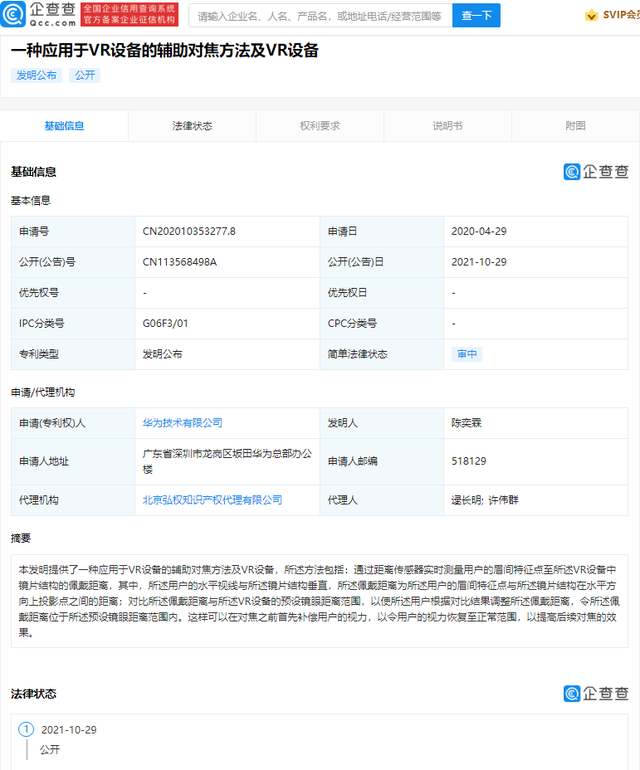Click the 审中 legal status badge
The width and height of the screenshot is (640, 770).
[467, 354]
